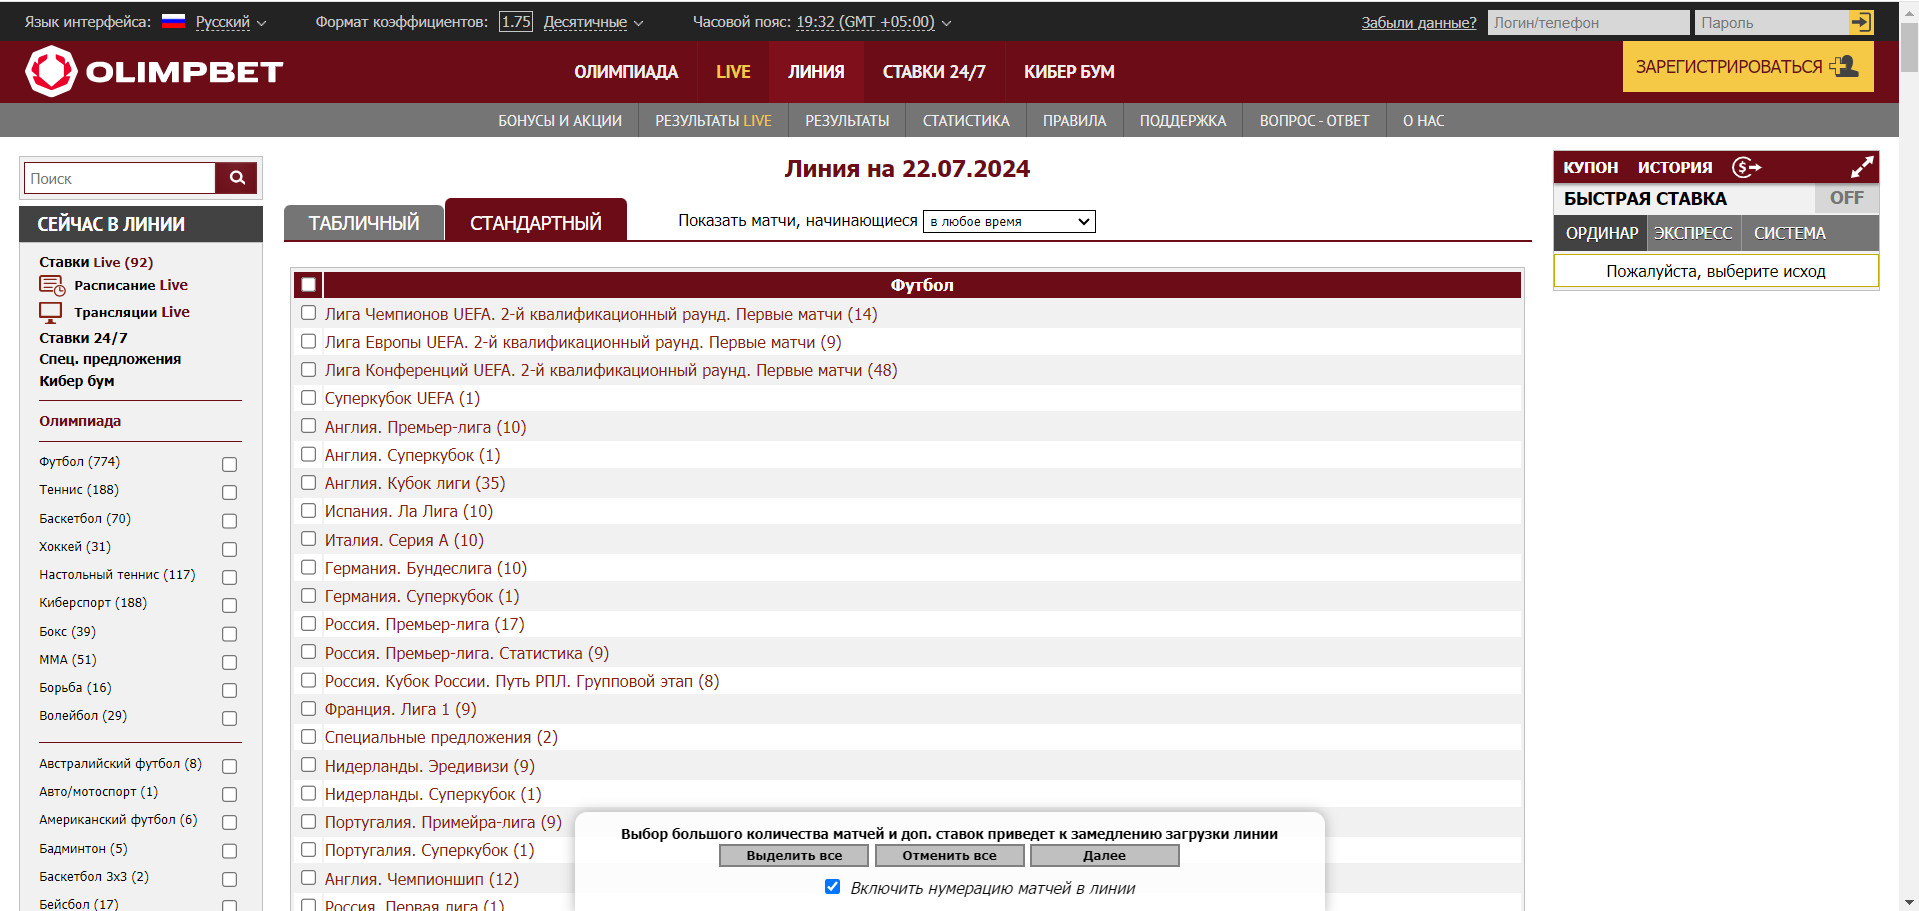The height and width of the screenshot is (911, 1919).
Task: Click the Поиск search input field
Action: [119, 178]
